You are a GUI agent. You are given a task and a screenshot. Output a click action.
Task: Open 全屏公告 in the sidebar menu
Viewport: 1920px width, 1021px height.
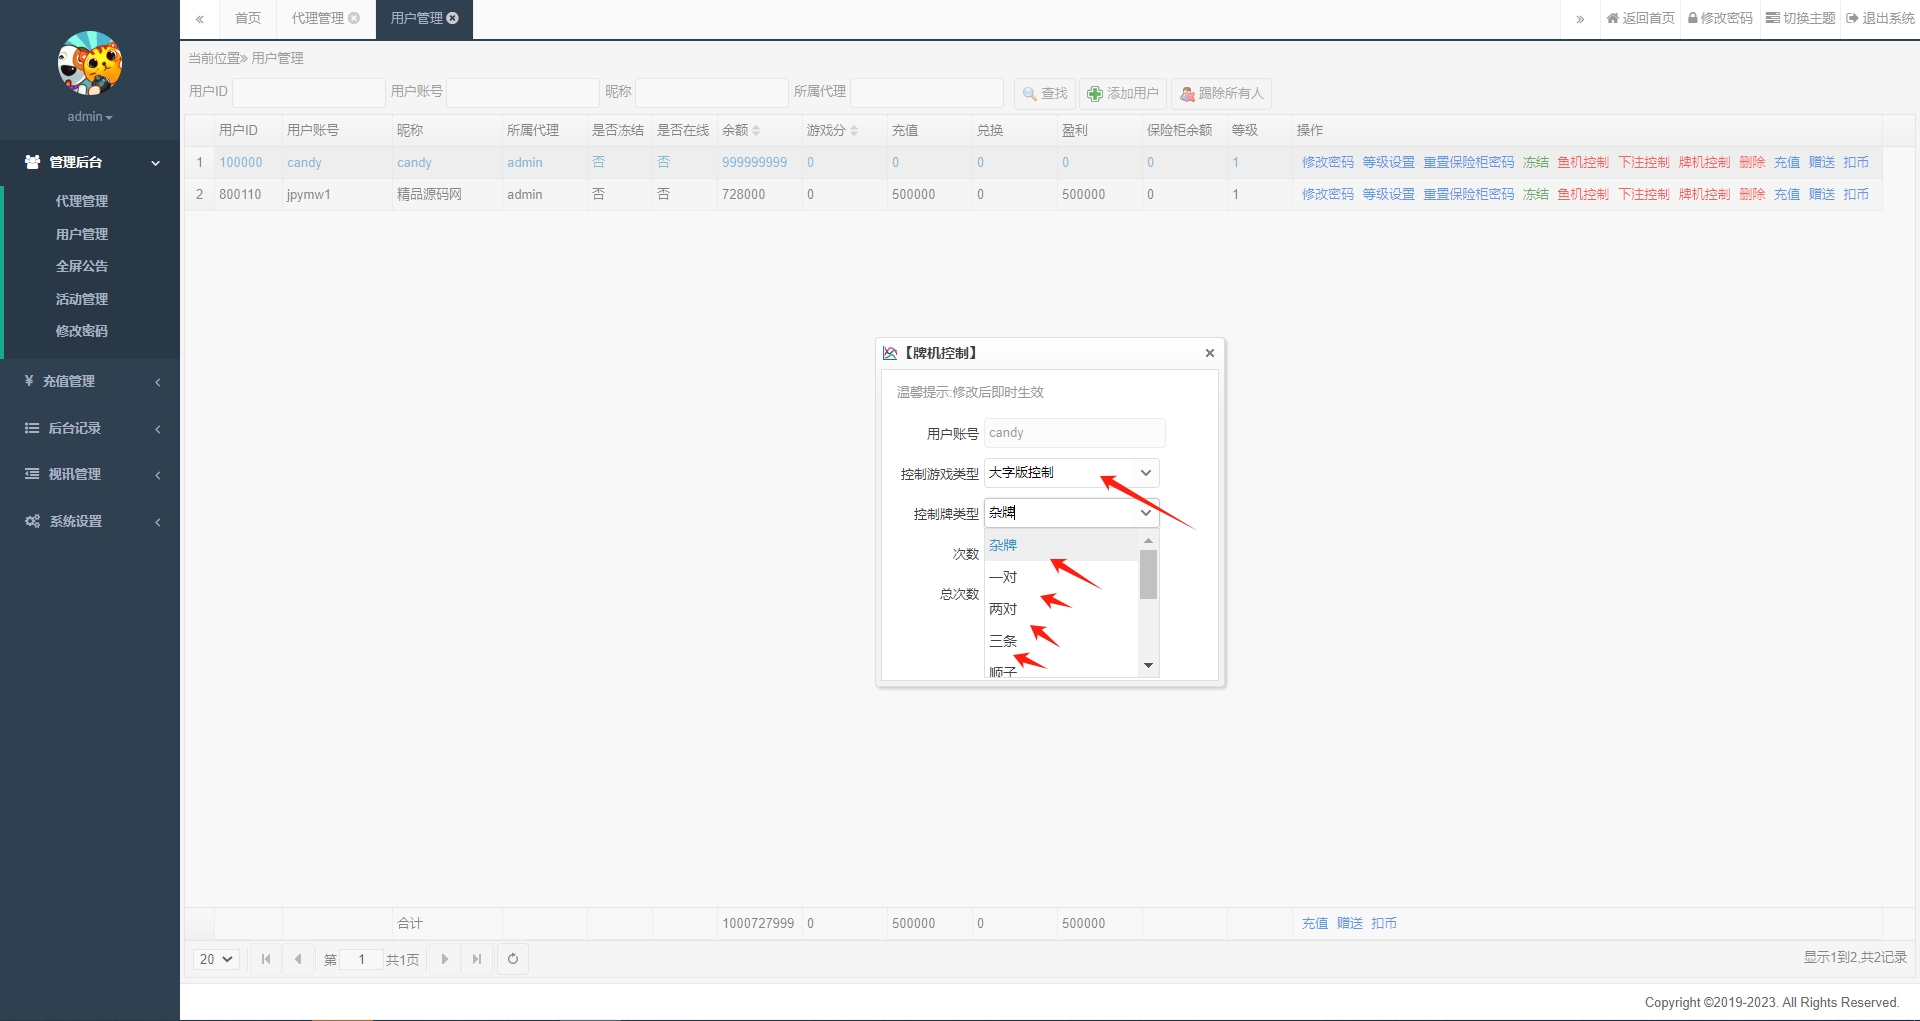pyautogui.click(x=82, y=266)
